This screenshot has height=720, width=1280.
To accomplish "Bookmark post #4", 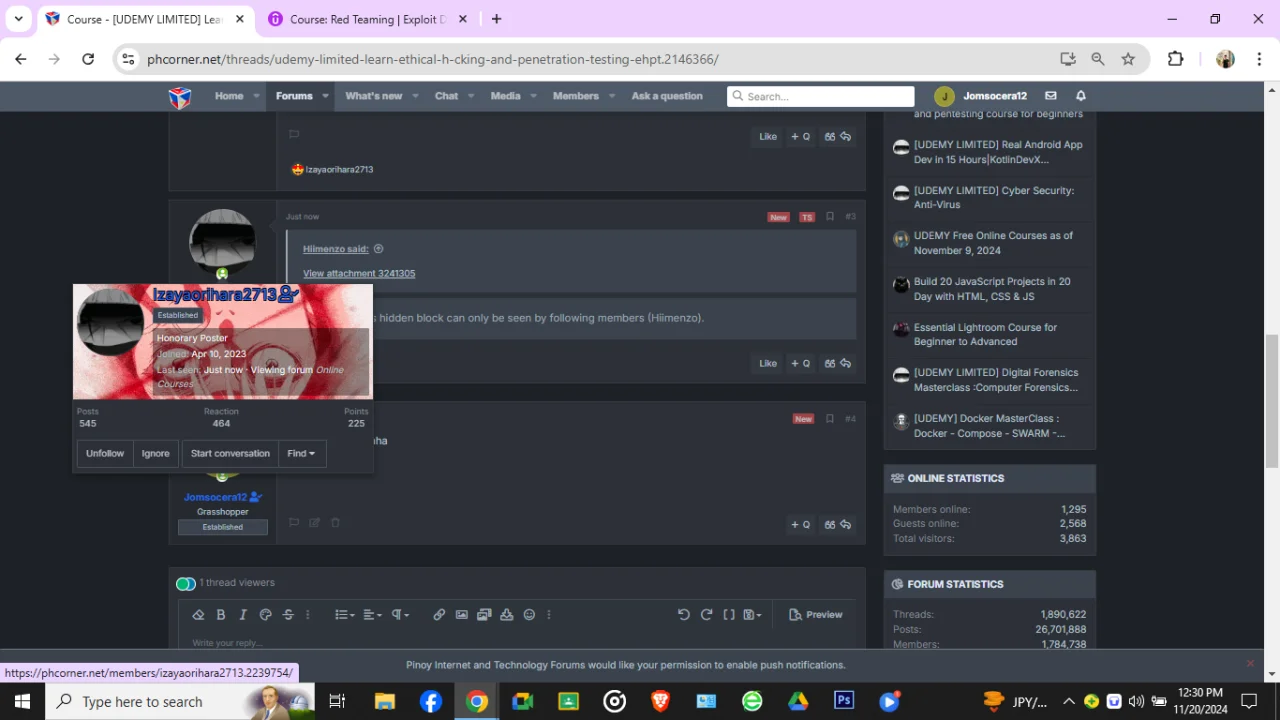I will (830, 419).
